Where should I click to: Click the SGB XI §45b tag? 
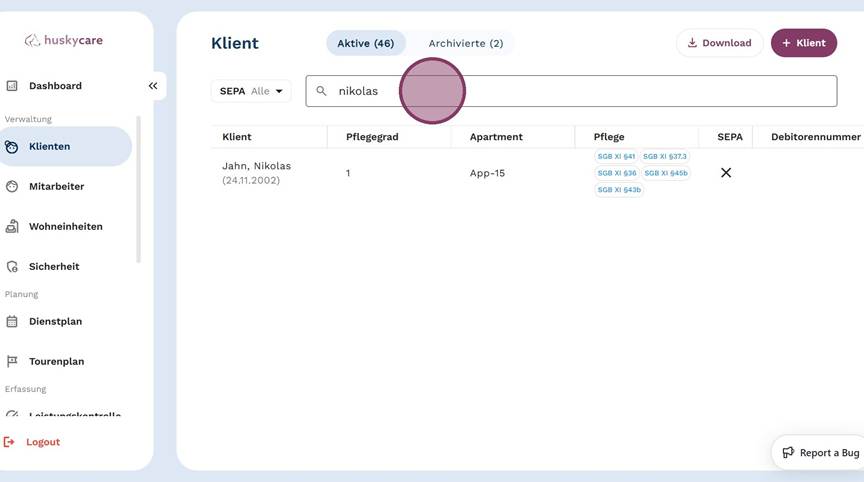click(x=666, y=173)
